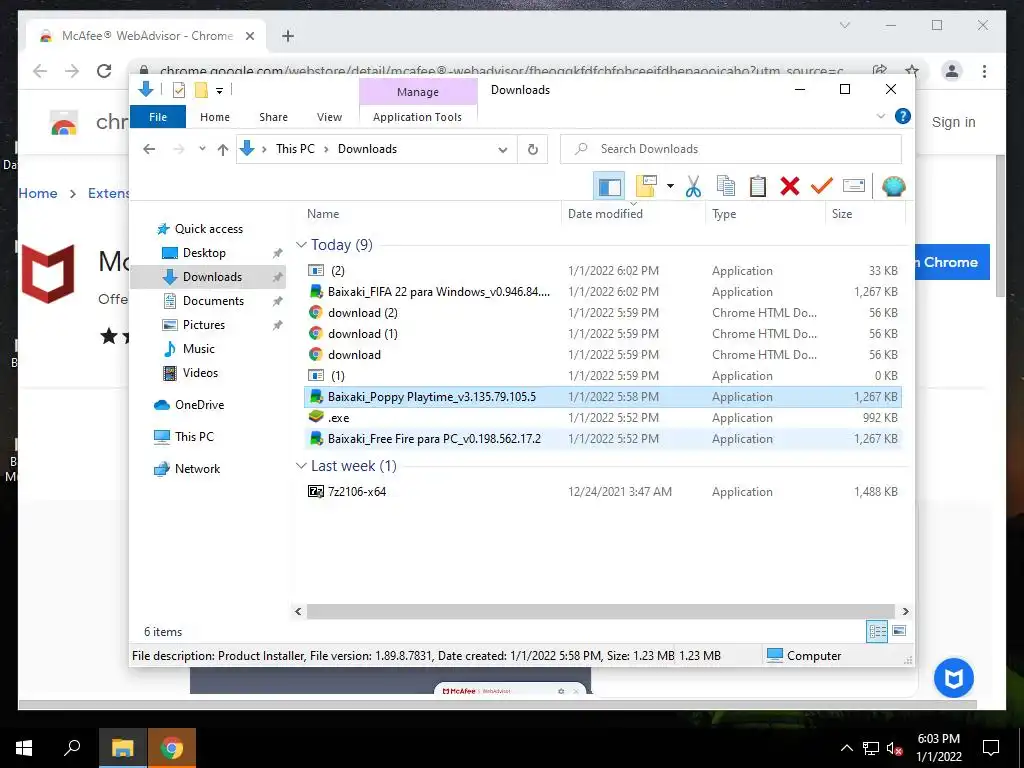Click the folder options icon in the toolbar
Screen dimensions: 1024x768
click(x=646, y=187)
